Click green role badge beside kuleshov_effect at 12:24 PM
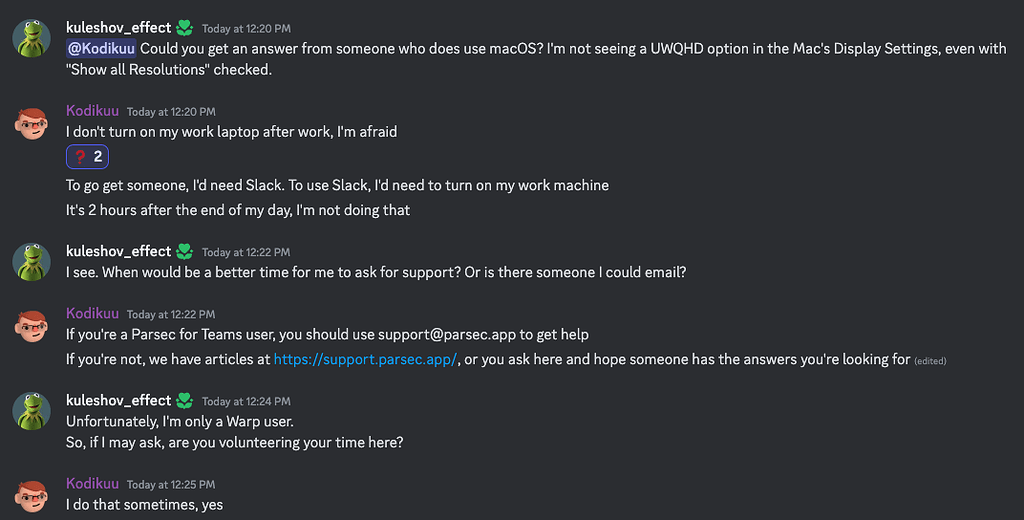 (x=185, y=401)
